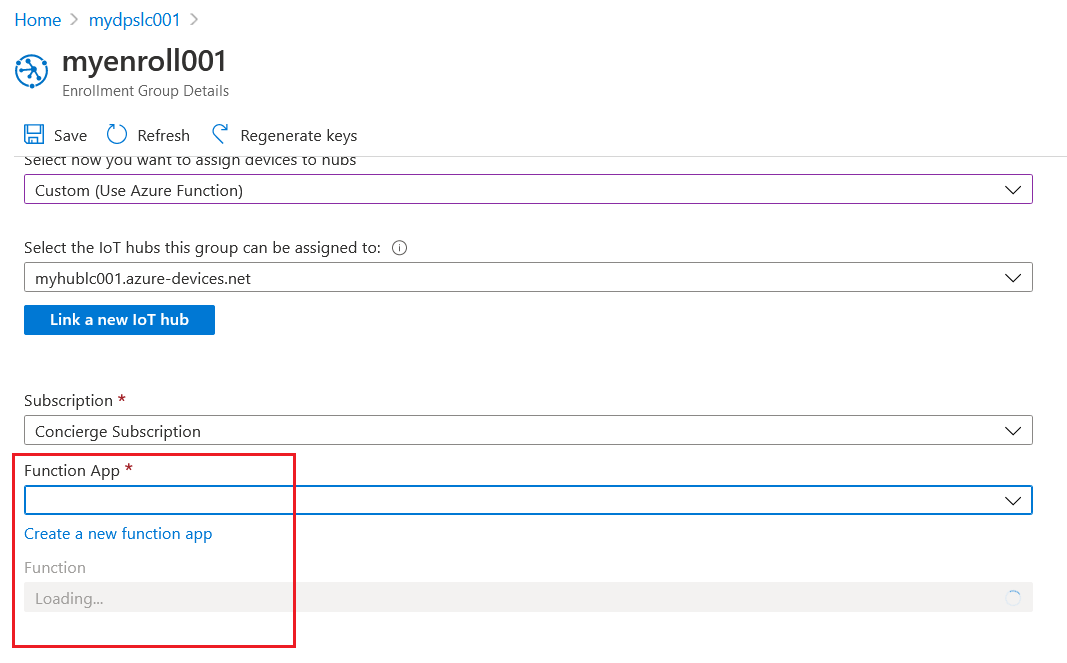Click the Select the IoT hubs label text
1067x663 pixels.
click(x=202, y=248)
